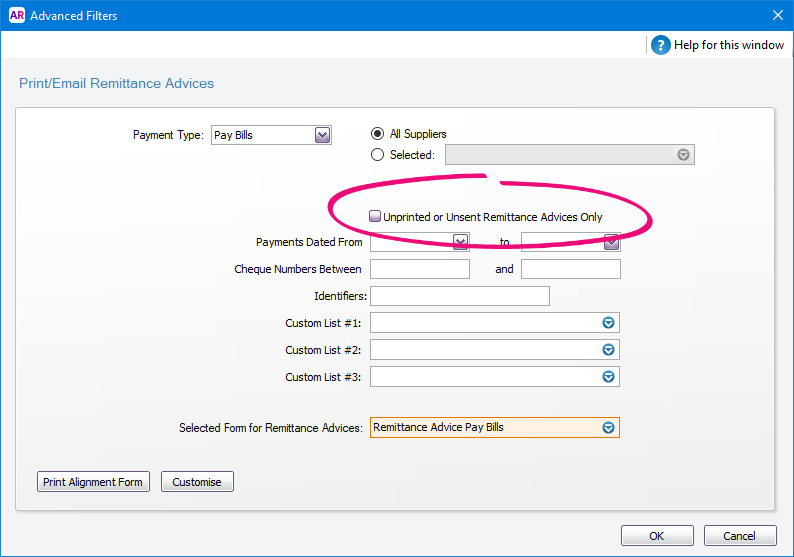
Task: Click the blue Help question mark icon
Action: 661,45
